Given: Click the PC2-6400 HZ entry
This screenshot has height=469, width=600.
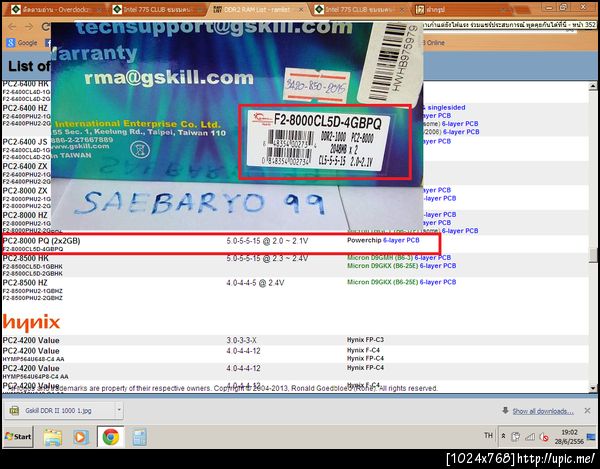Looking at the screenshot, I should [25, 108].
